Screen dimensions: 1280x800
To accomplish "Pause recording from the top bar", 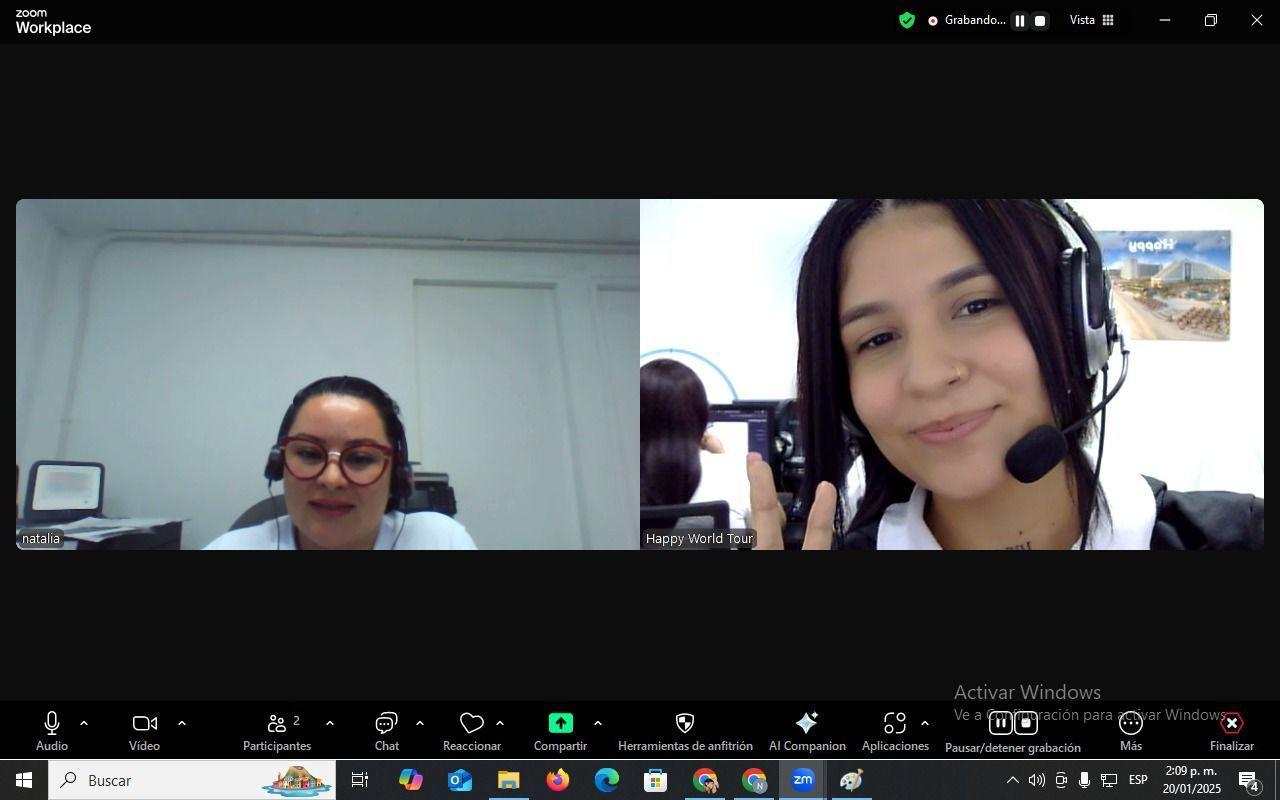I will [x=1020, y=20].
